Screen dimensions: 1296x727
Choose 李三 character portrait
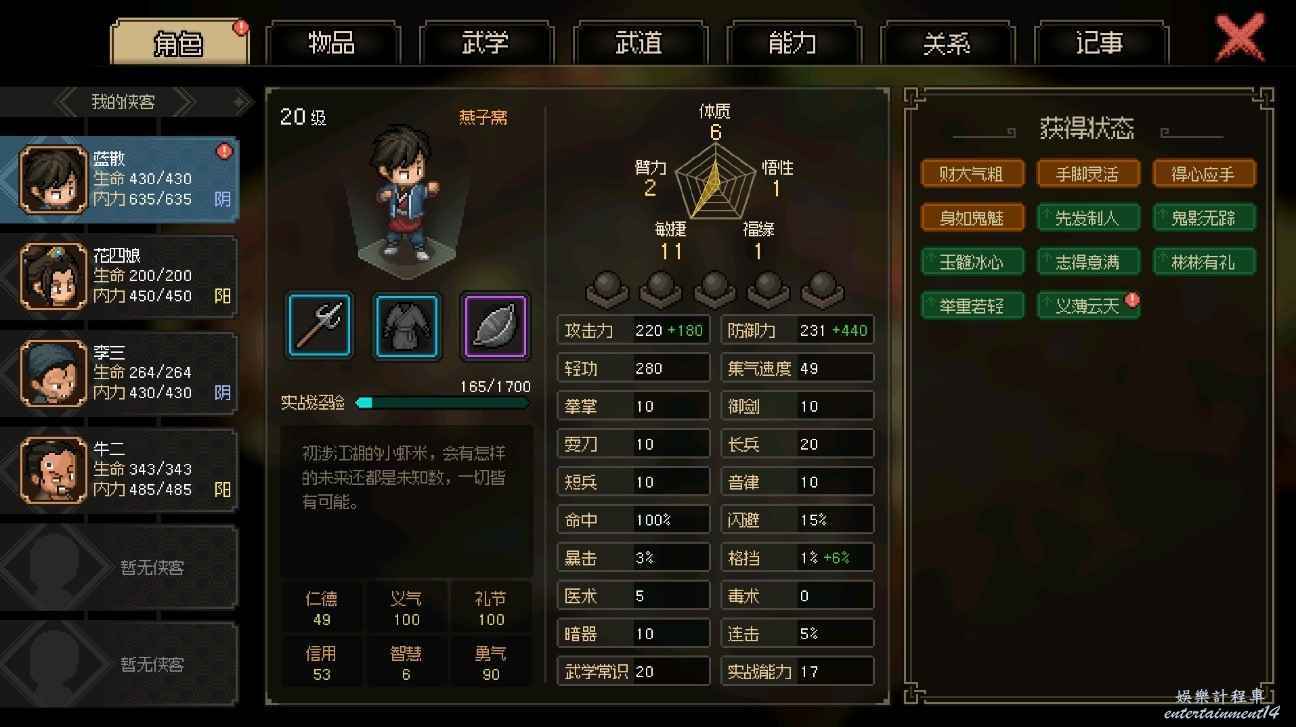53,373
